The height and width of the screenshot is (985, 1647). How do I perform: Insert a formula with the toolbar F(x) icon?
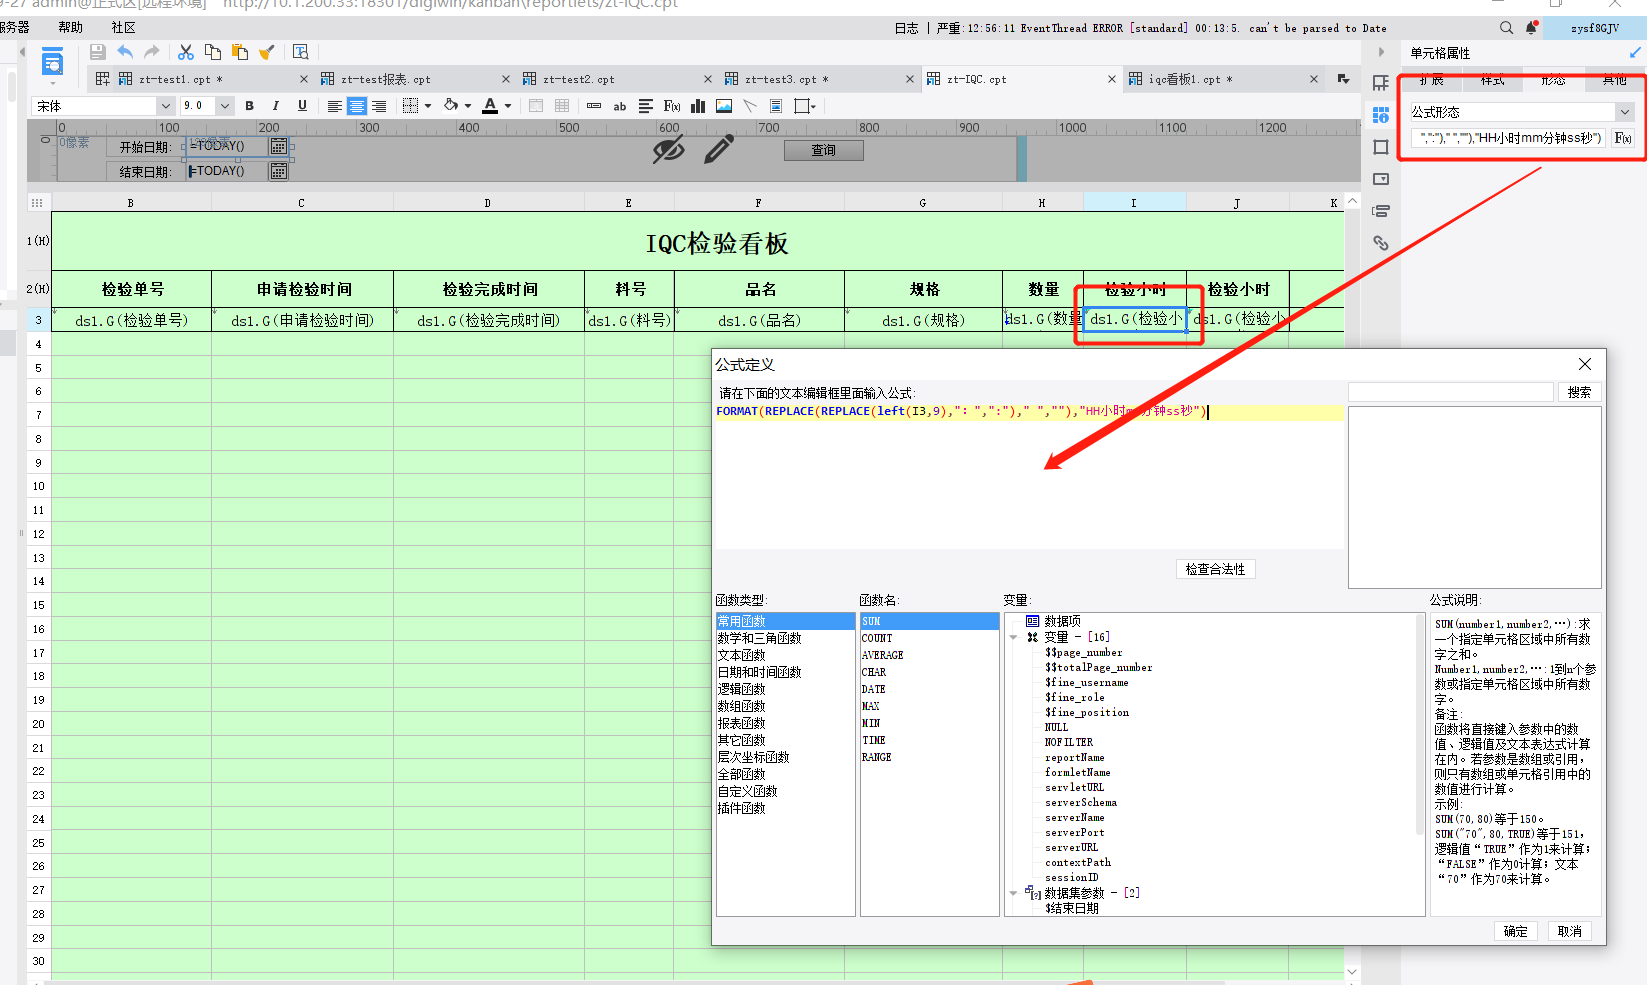(x=672, y=106)
